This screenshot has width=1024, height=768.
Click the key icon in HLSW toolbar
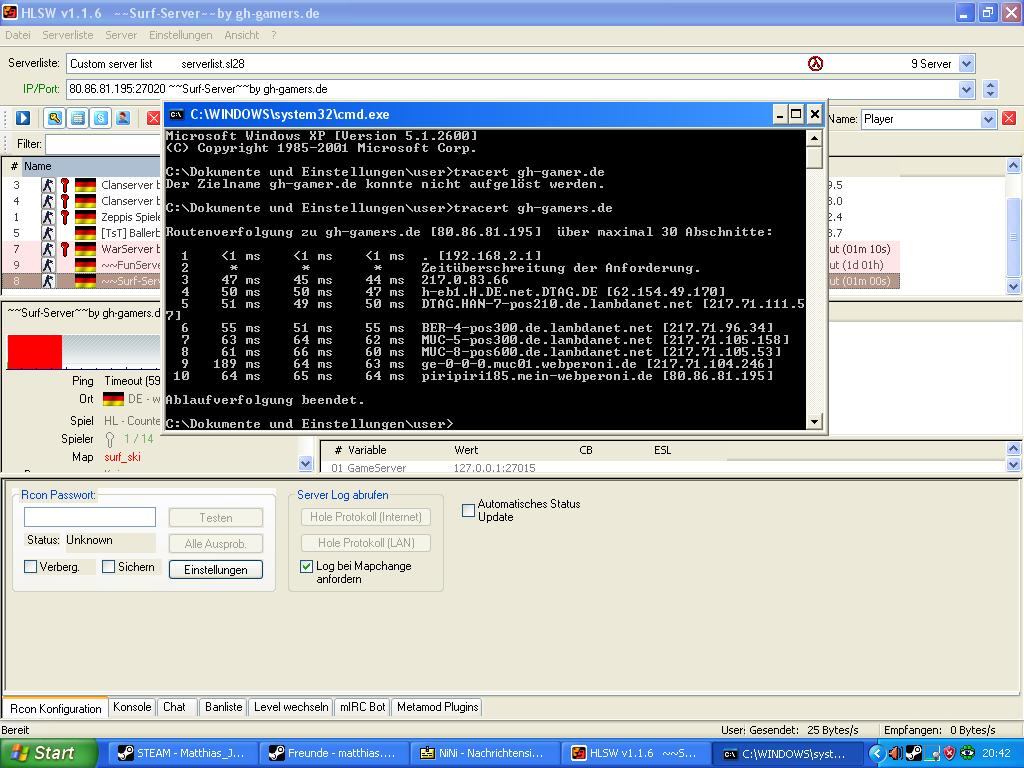55,118
